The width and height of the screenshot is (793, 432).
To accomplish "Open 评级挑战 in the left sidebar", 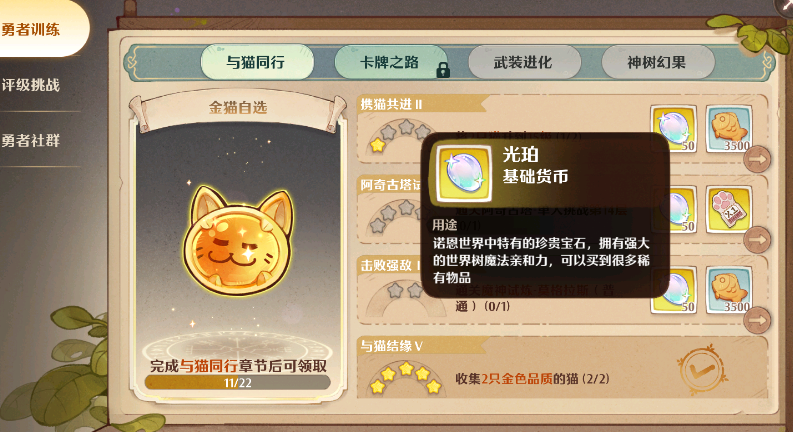I will (x=31, y=84).
